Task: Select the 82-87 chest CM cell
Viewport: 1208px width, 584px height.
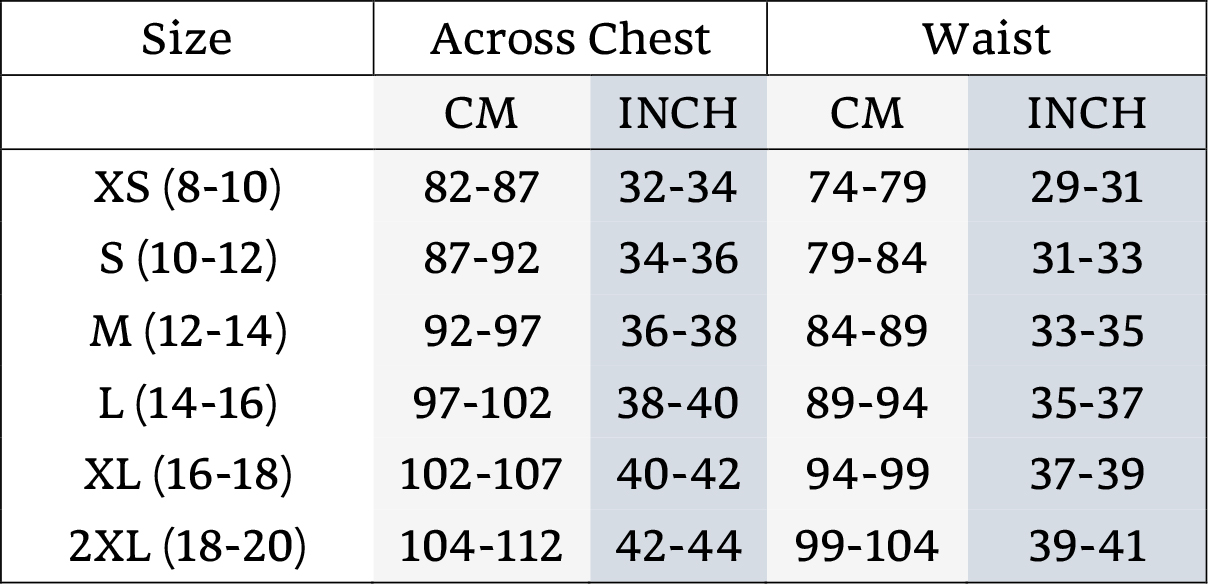Action: point(481,187)
